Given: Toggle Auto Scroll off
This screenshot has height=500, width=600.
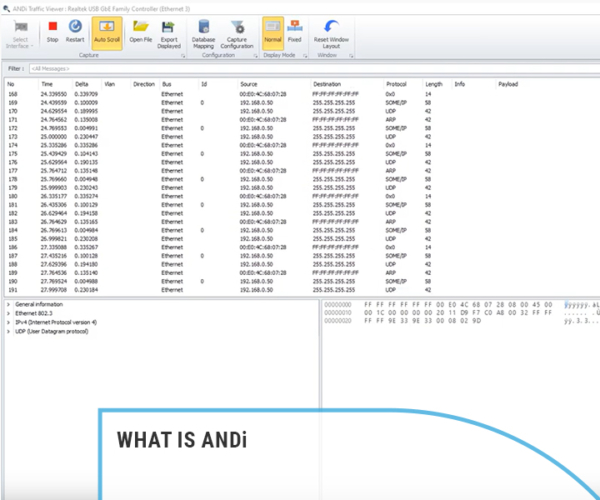Looking at the screenshot, I should tap(105, 34).
